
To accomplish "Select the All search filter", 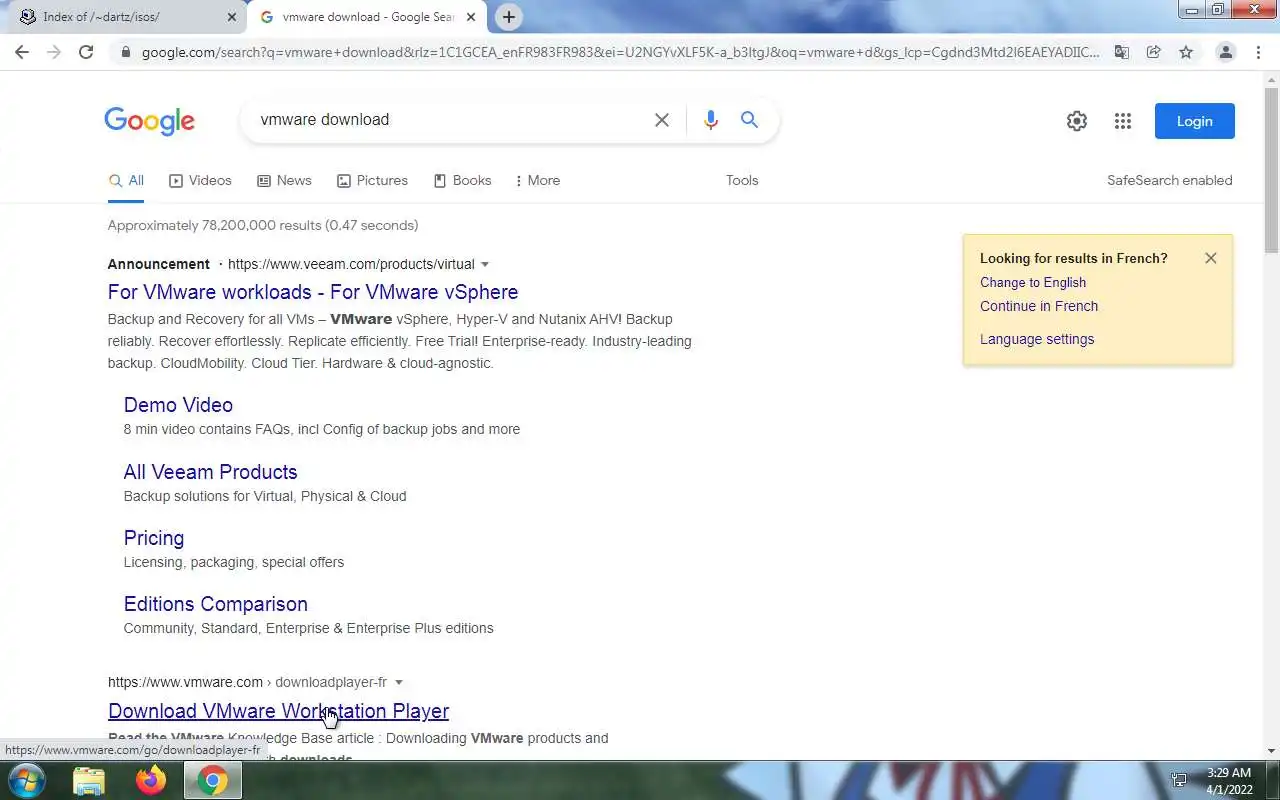I will point(126,181).
